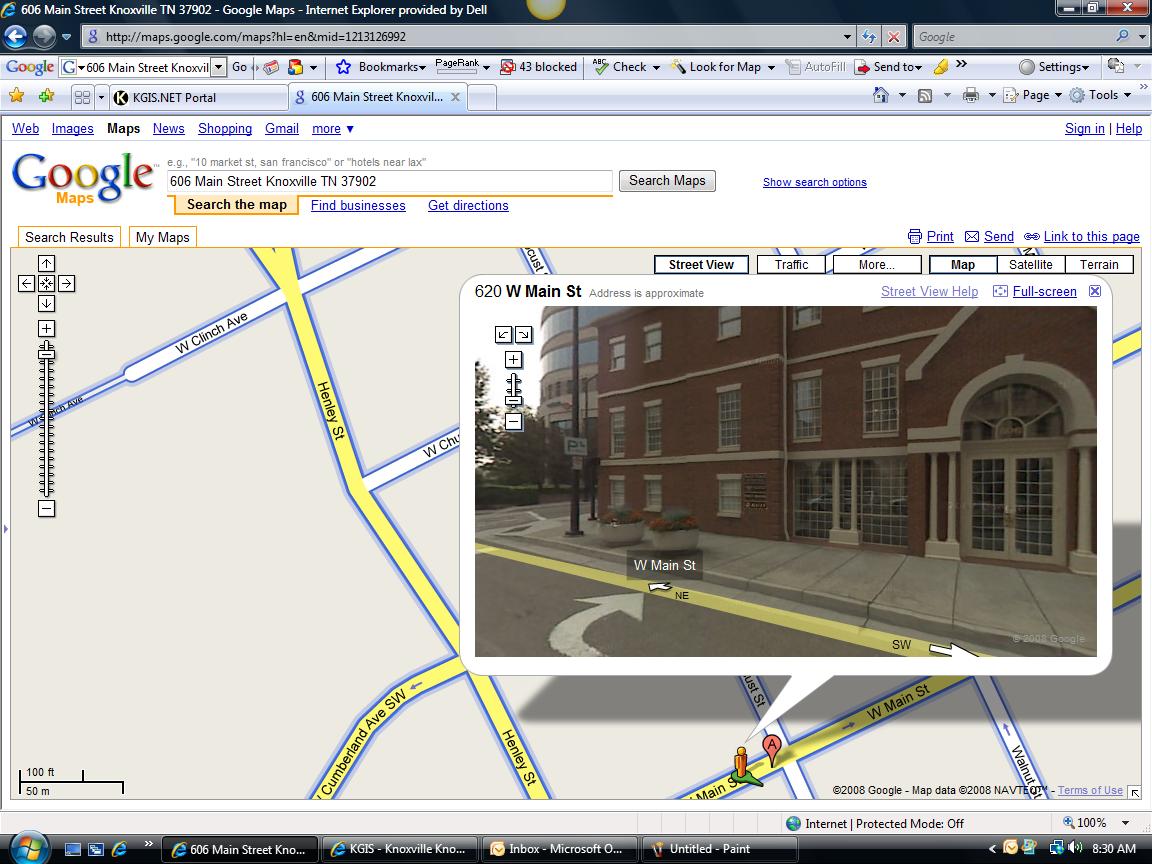The image size is (1152, 864).
Task: Switch to the KGIS.NET Portal tab
Action: point(198,97)
